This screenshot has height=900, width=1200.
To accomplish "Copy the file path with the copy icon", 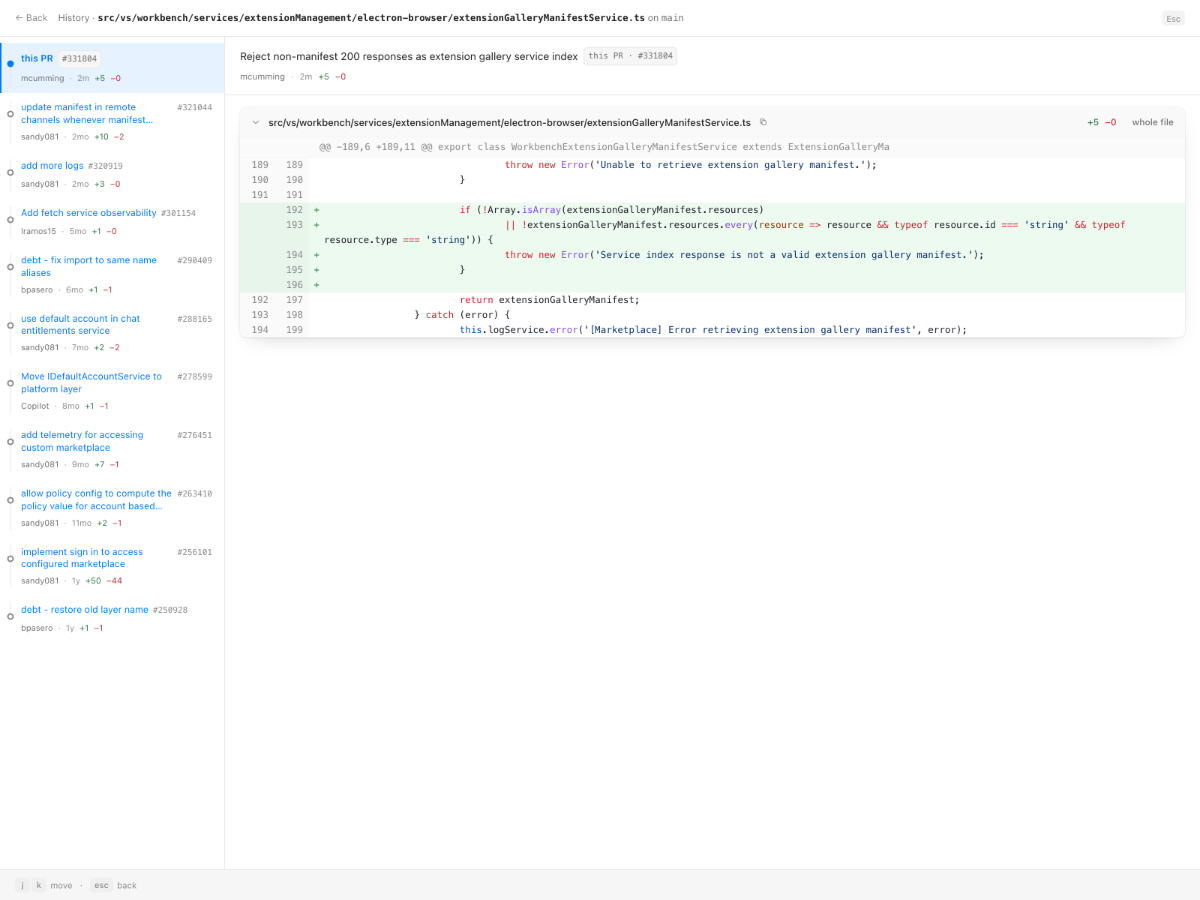I will 763,122.
